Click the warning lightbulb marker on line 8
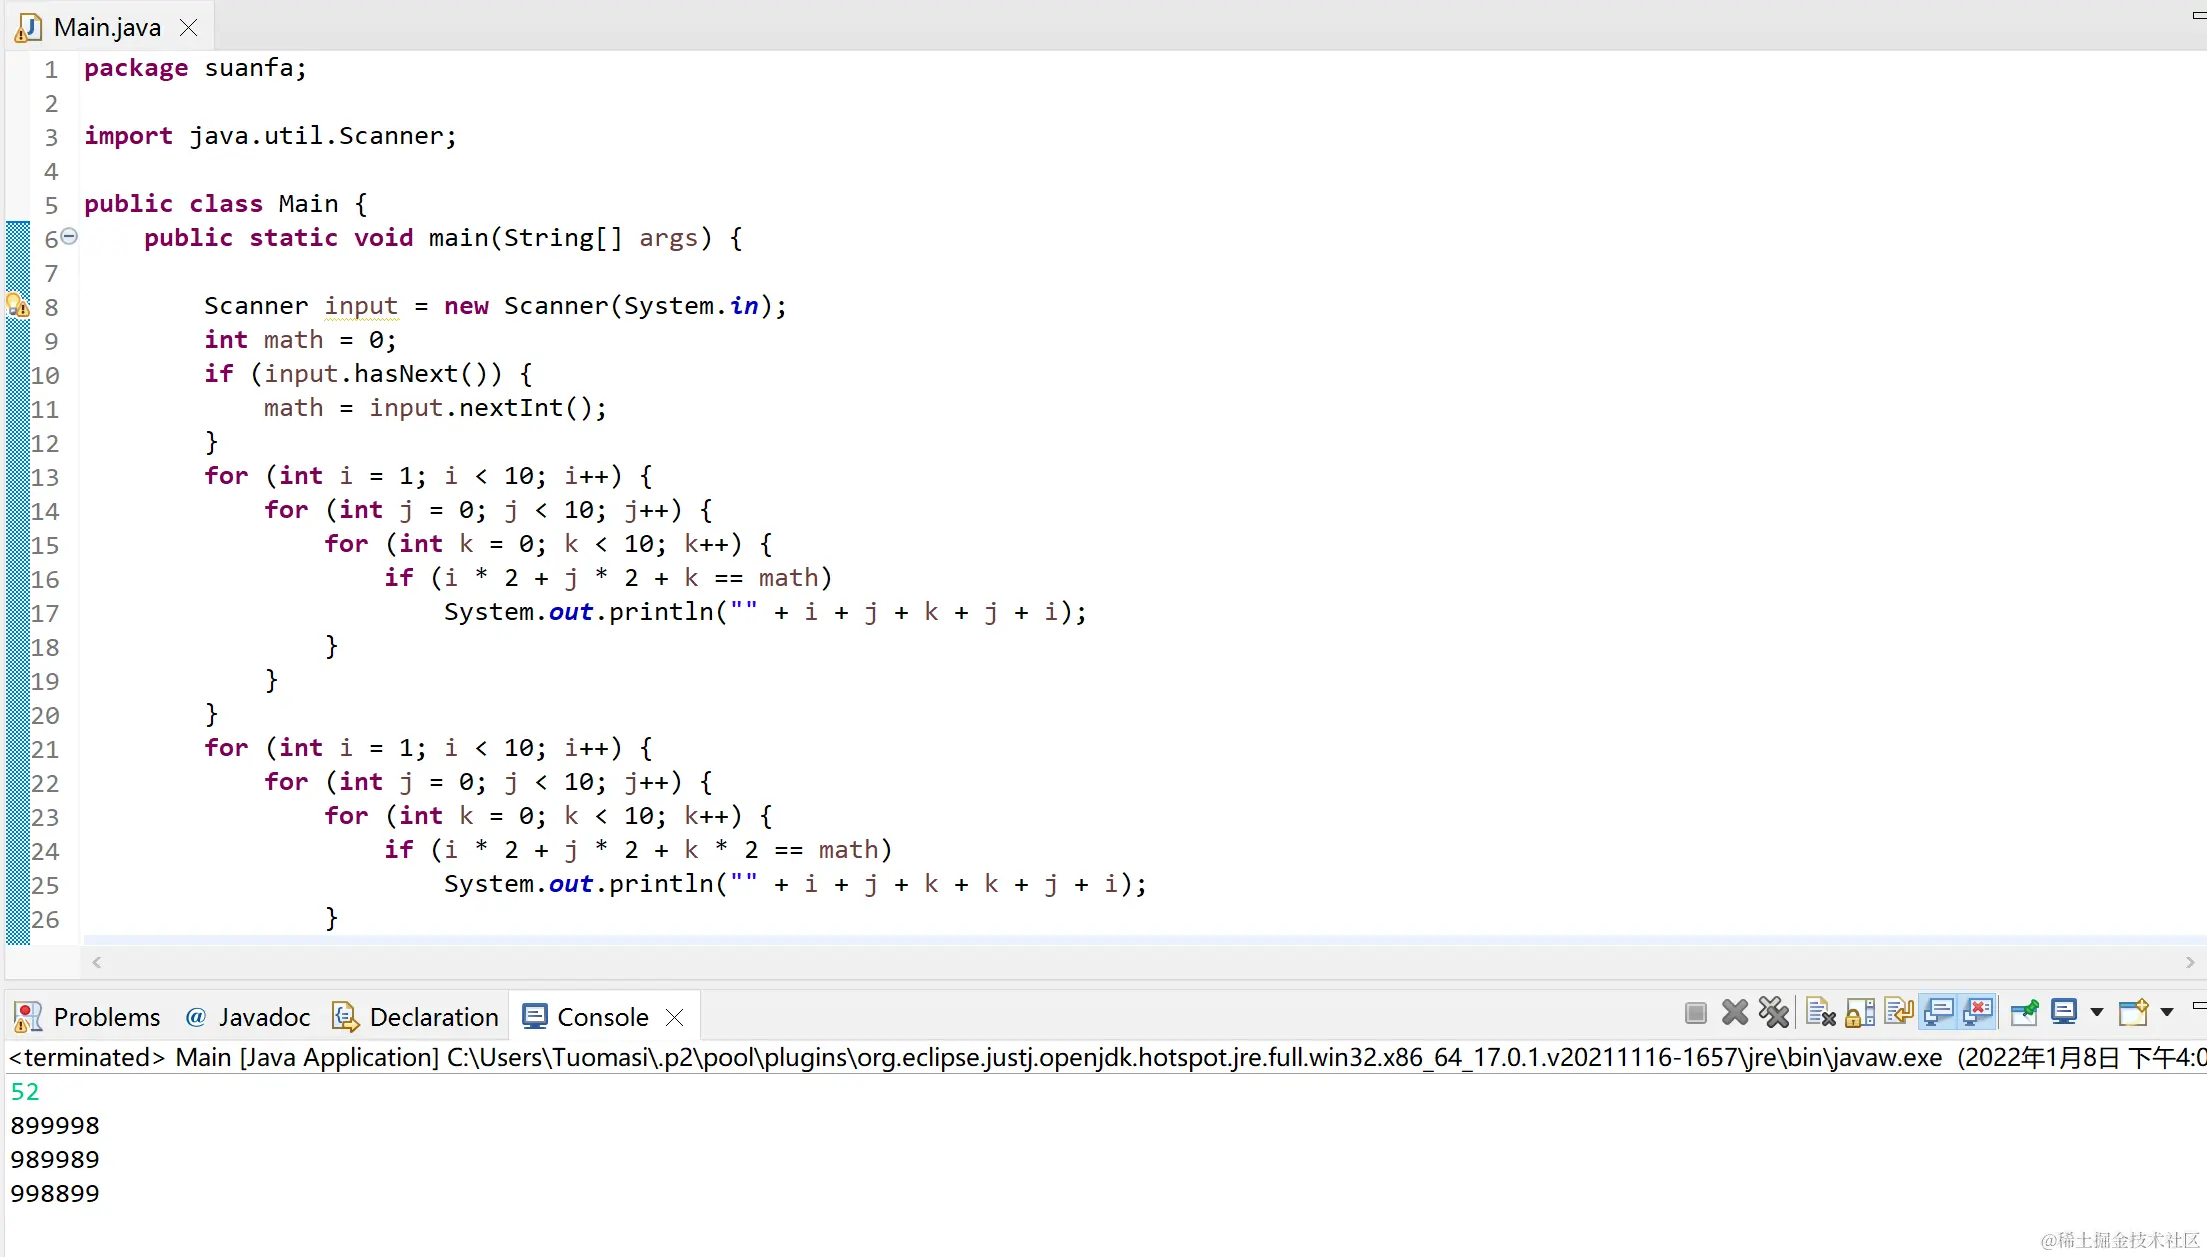Screen dimensions: 2207x1257 18,305
